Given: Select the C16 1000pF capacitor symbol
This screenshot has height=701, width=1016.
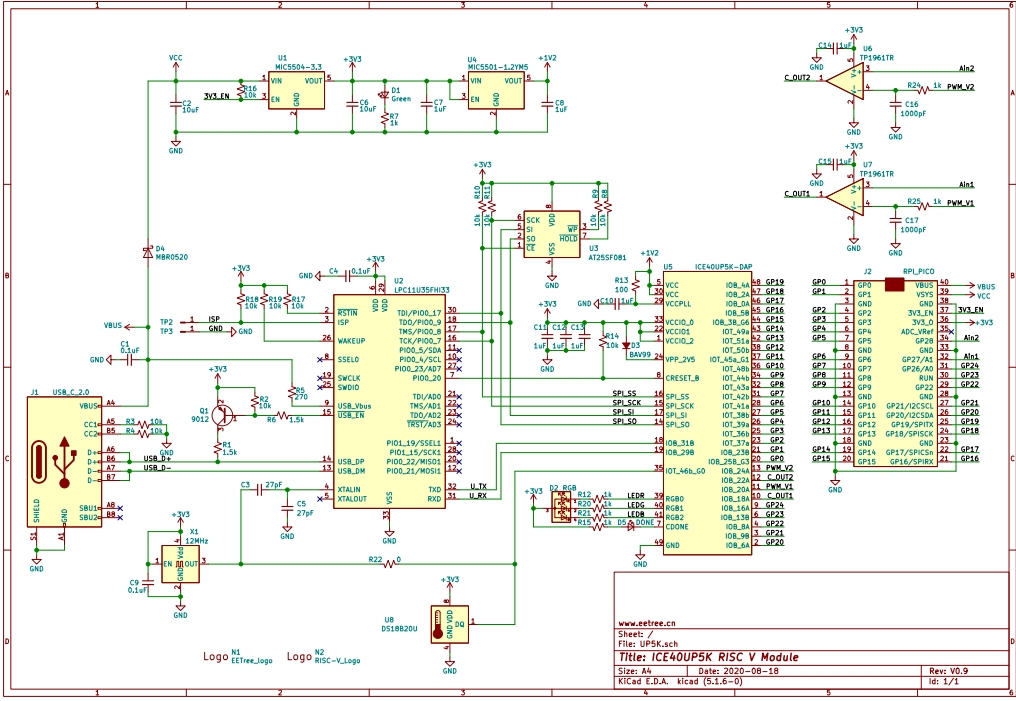Looking at the screenshot, I should pos(895,104).
